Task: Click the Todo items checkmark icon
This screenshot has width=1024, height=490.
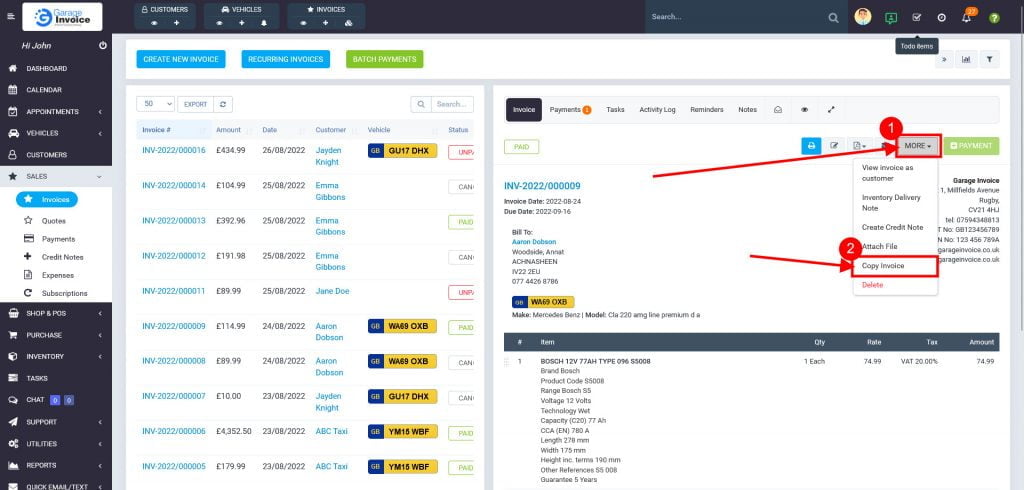Action: point(916,18)
